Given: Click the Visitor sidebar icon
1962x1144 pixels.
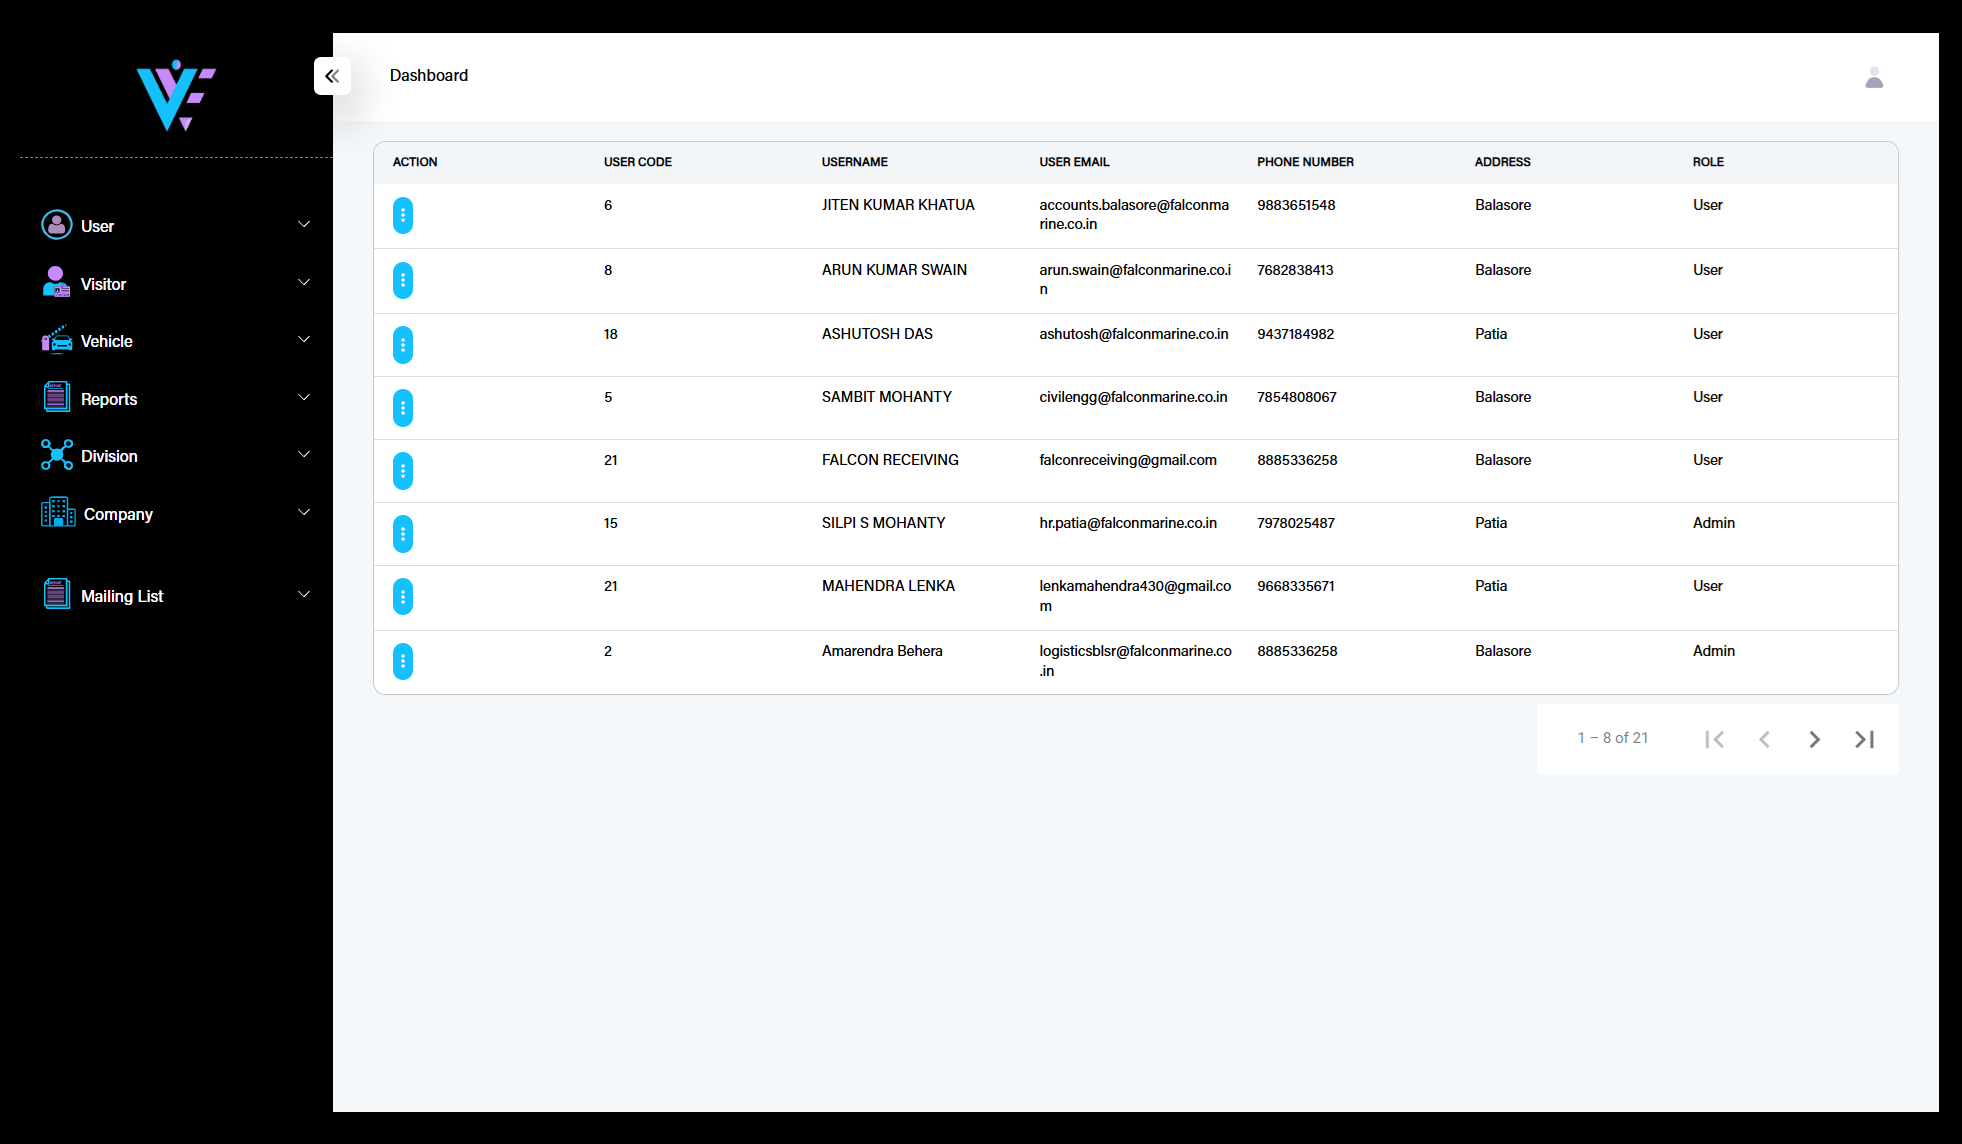Looking at the screenshot, I should click(x=57, y=283).
